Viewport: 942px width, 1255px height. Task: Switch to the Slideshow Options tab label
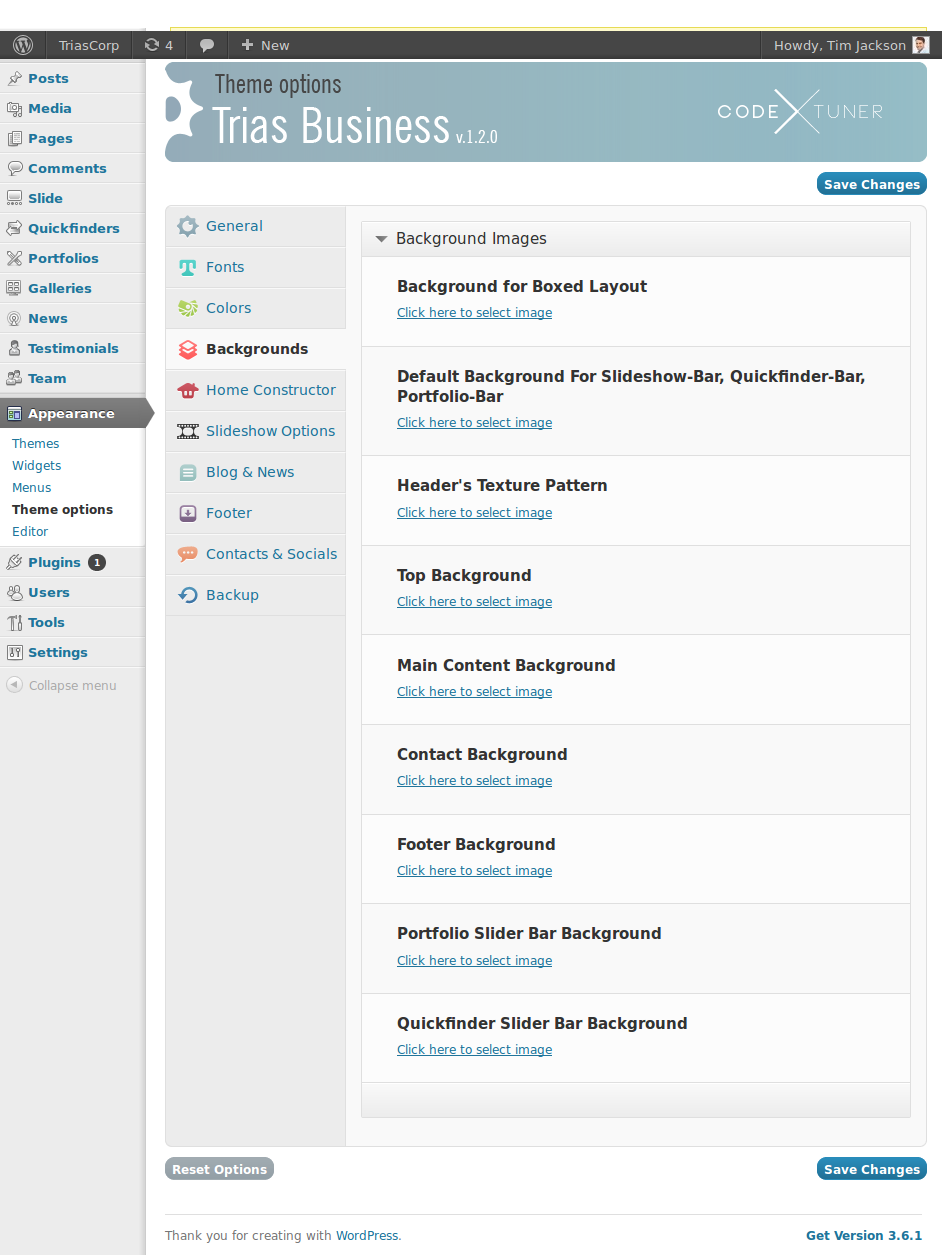[x=271, y=431]
